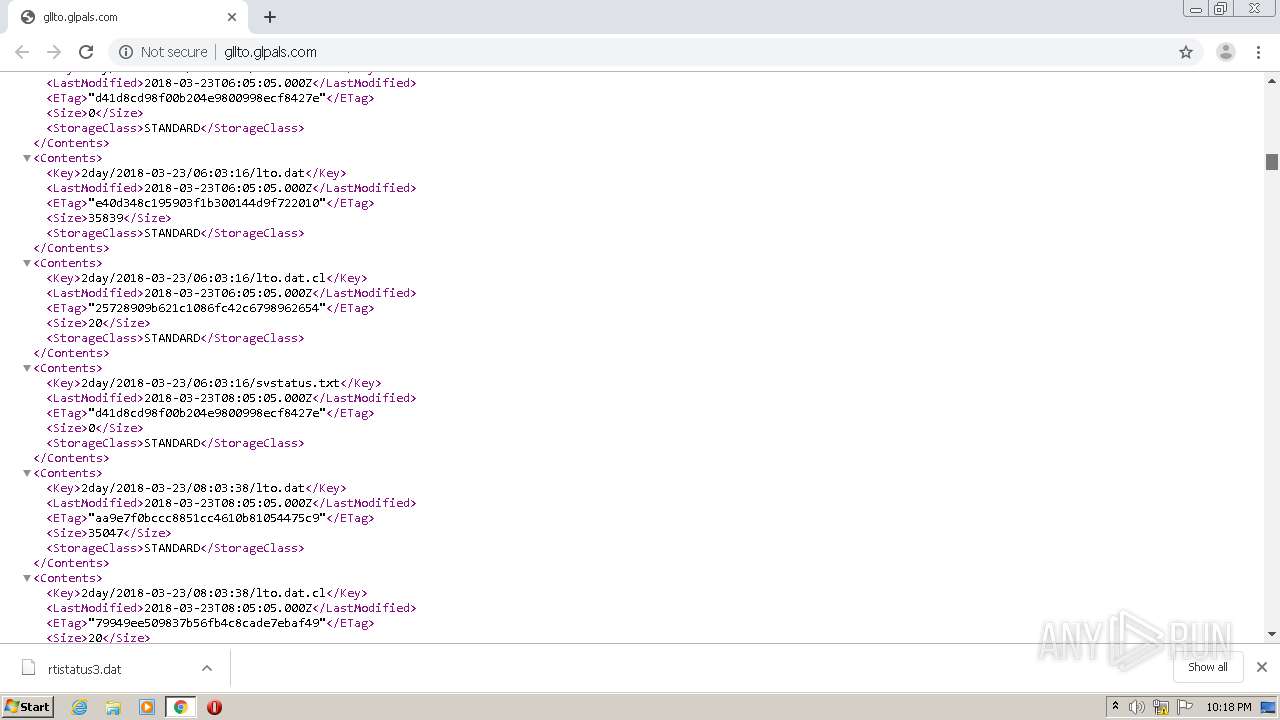The image size is (1280, 720).
Task: Click ETag aa9e7f0bccc8851cc4610b81054475c9
Action: (x=207, y=518)
